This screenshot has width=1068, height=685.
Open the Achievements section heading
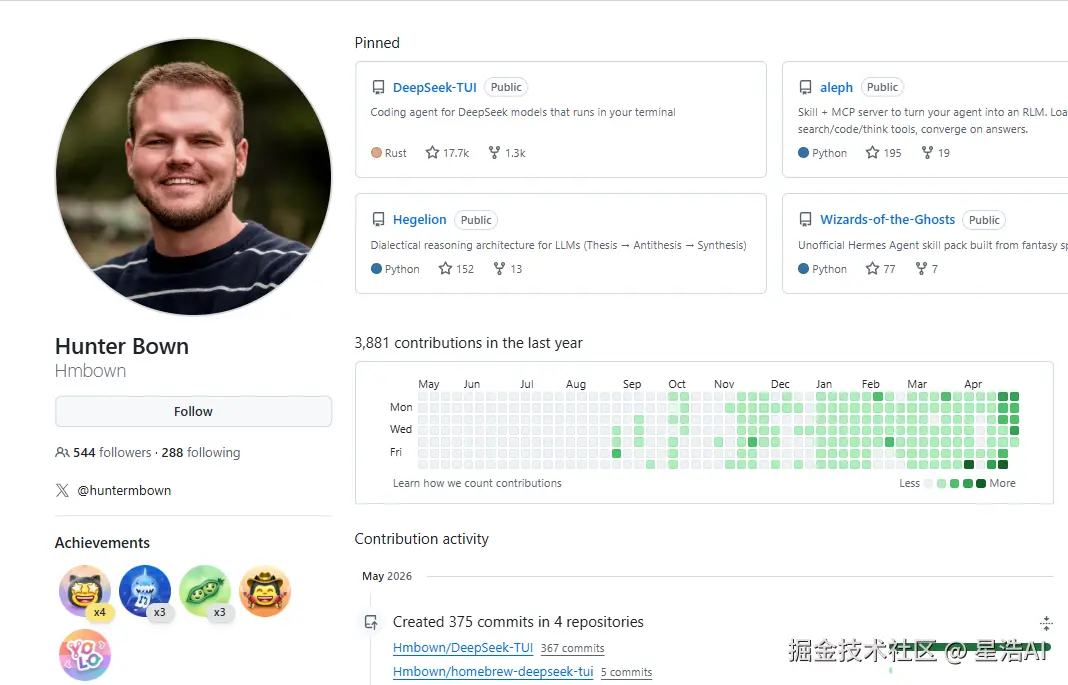[x=102, y=543]
